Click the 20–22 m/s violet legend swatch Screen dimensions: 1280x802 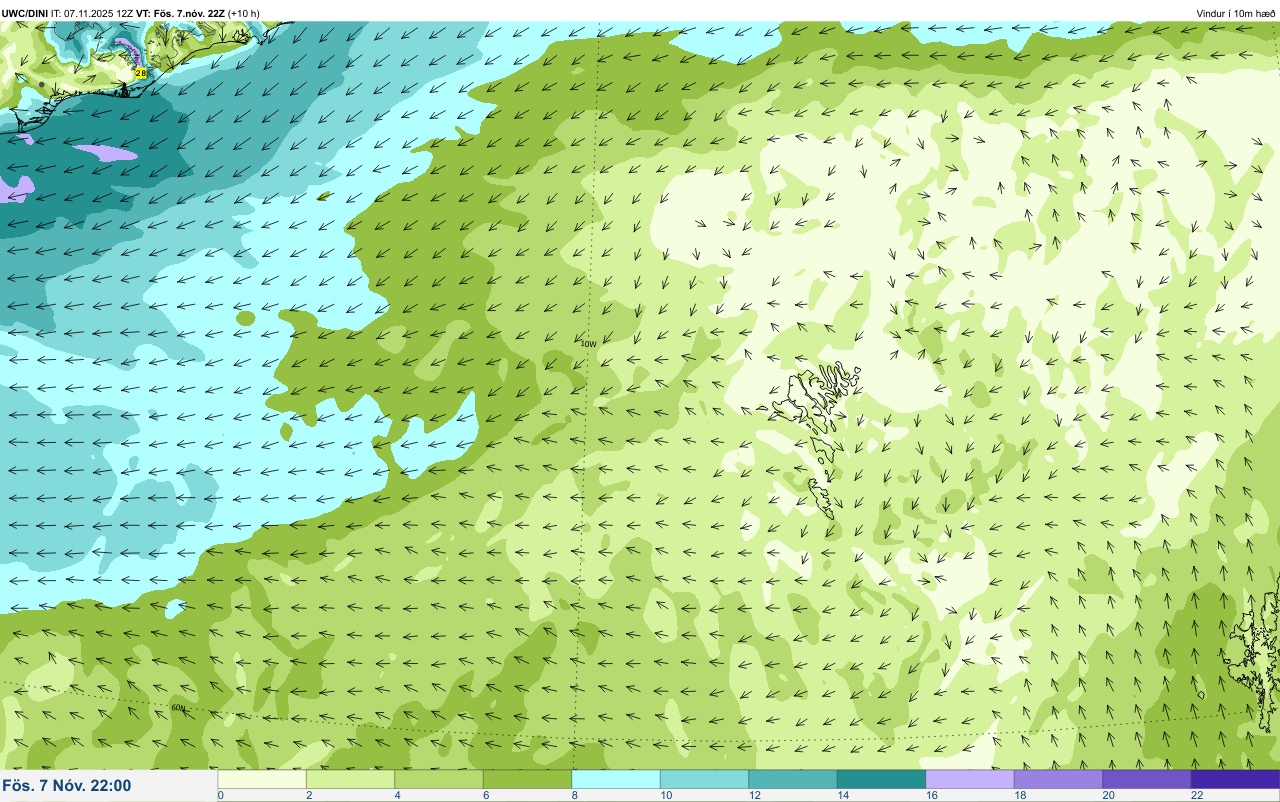(x=1147, y=779)
